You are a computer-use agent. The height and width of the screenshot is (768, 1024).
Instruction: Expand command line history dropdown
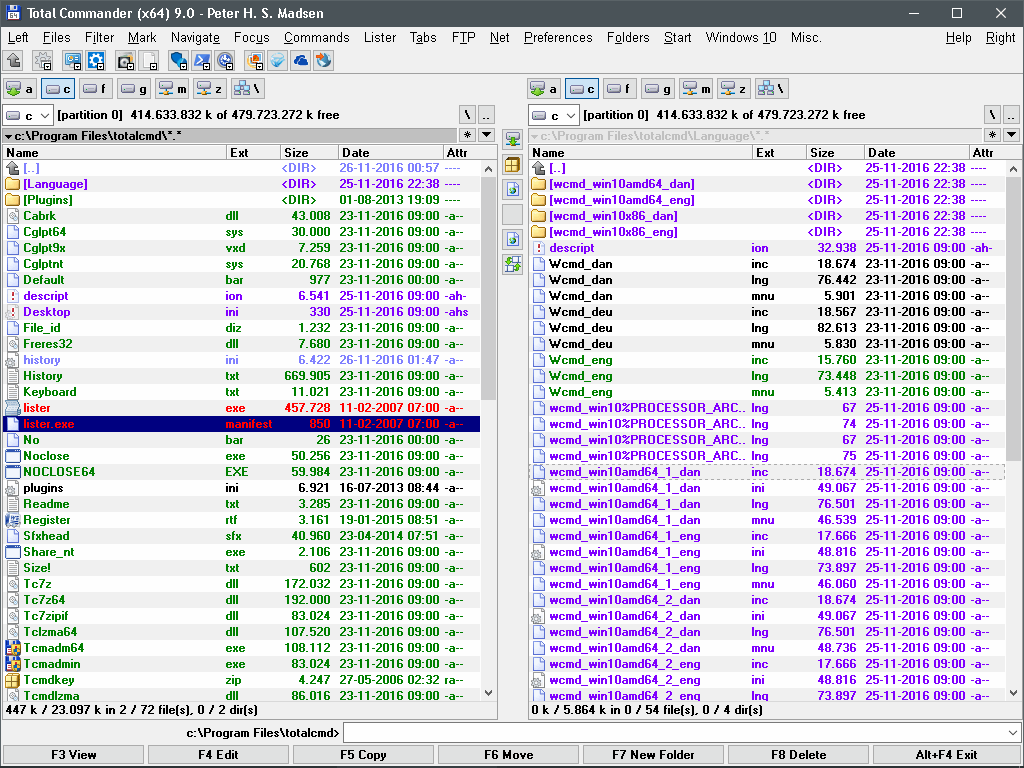pos(1012,733)
